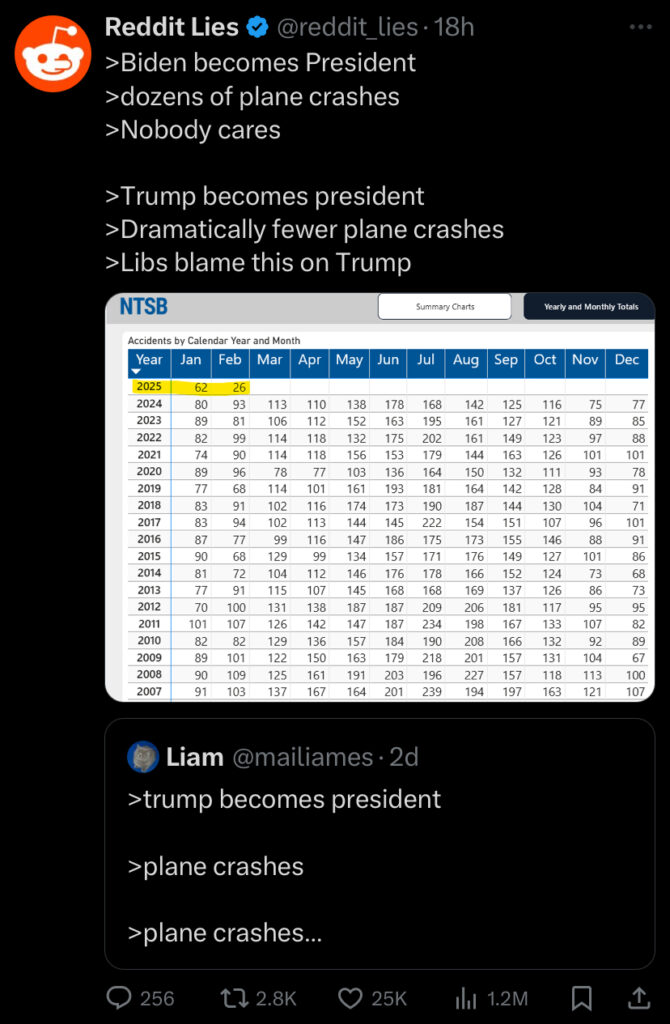The width and height of the screenshot is (670, 1024).
Task: Open the @mailiames handle link
Action: 303,758
